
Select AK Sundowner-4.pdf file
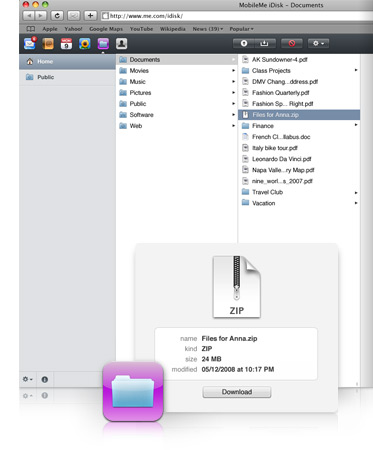coord(299,60)
